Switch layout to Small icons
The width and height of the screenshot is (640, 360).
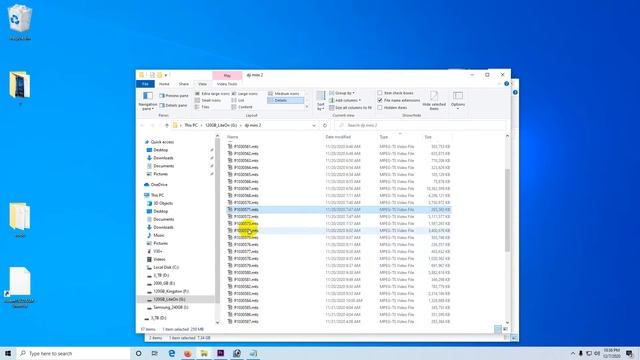click(x=208, y=100)
